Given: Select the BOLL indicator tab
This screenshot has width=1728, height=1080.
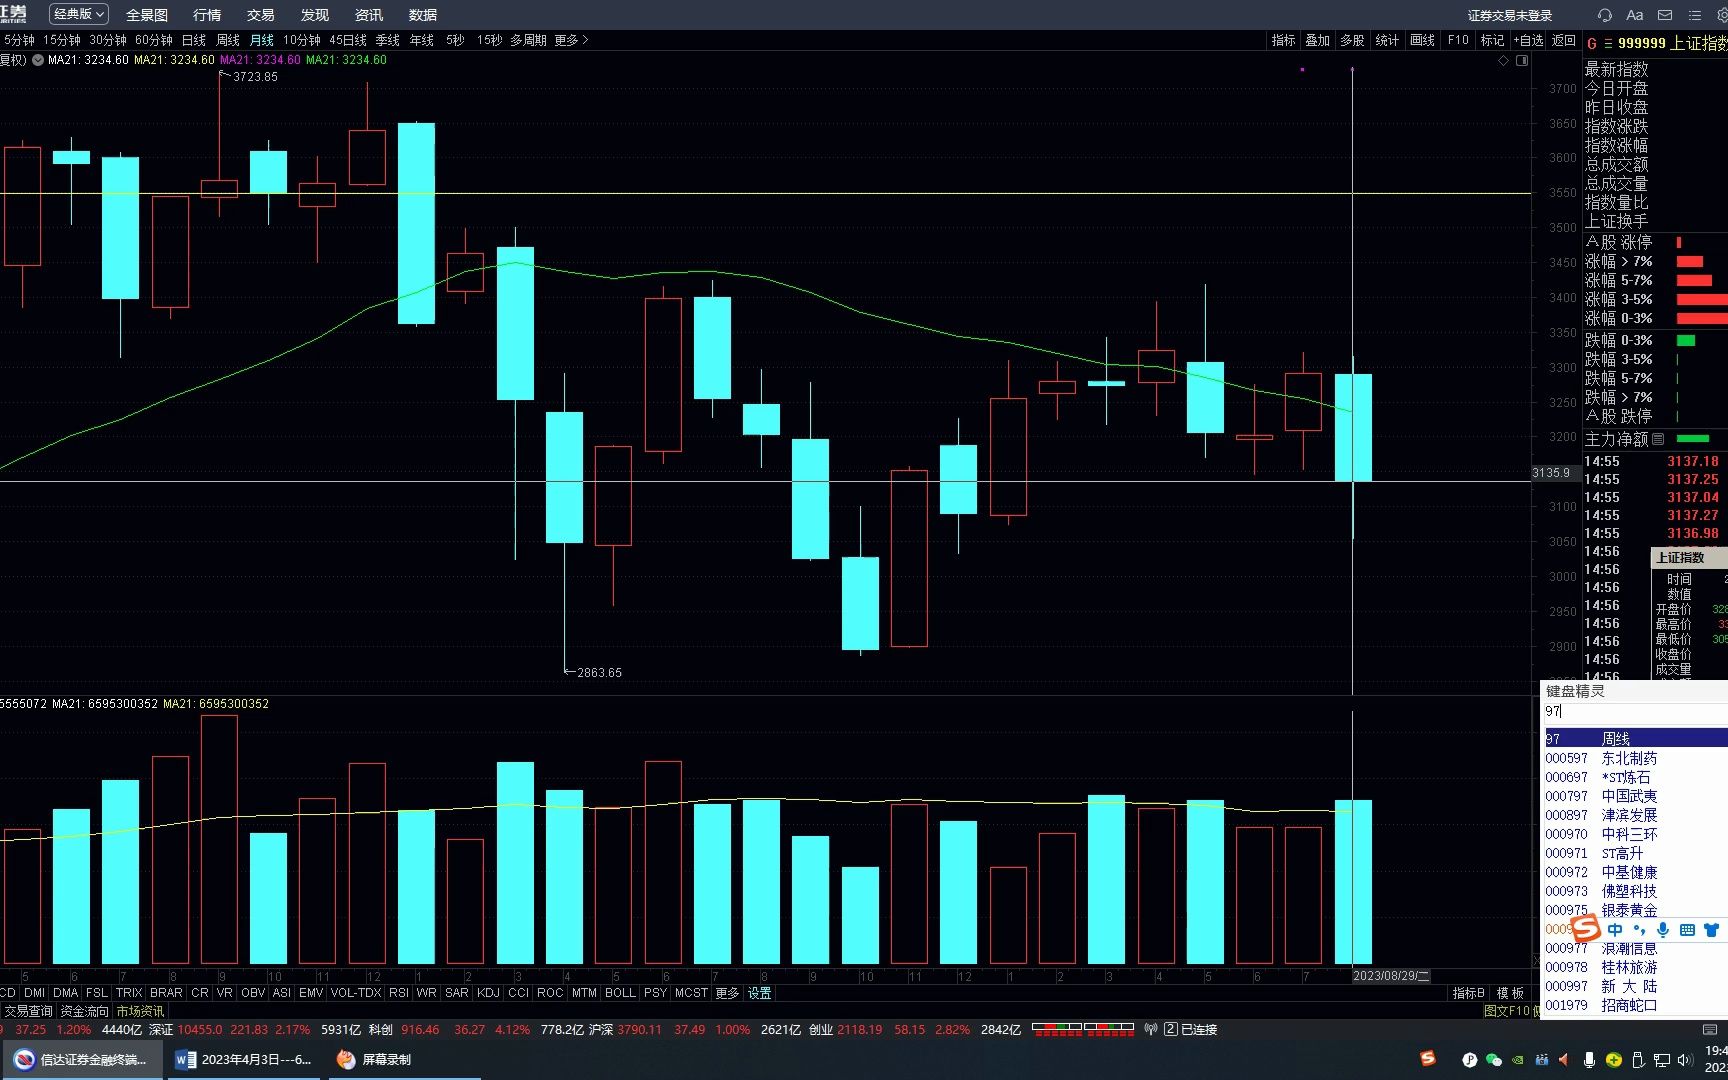Looking at the screenshot, I should click(620, 993).
